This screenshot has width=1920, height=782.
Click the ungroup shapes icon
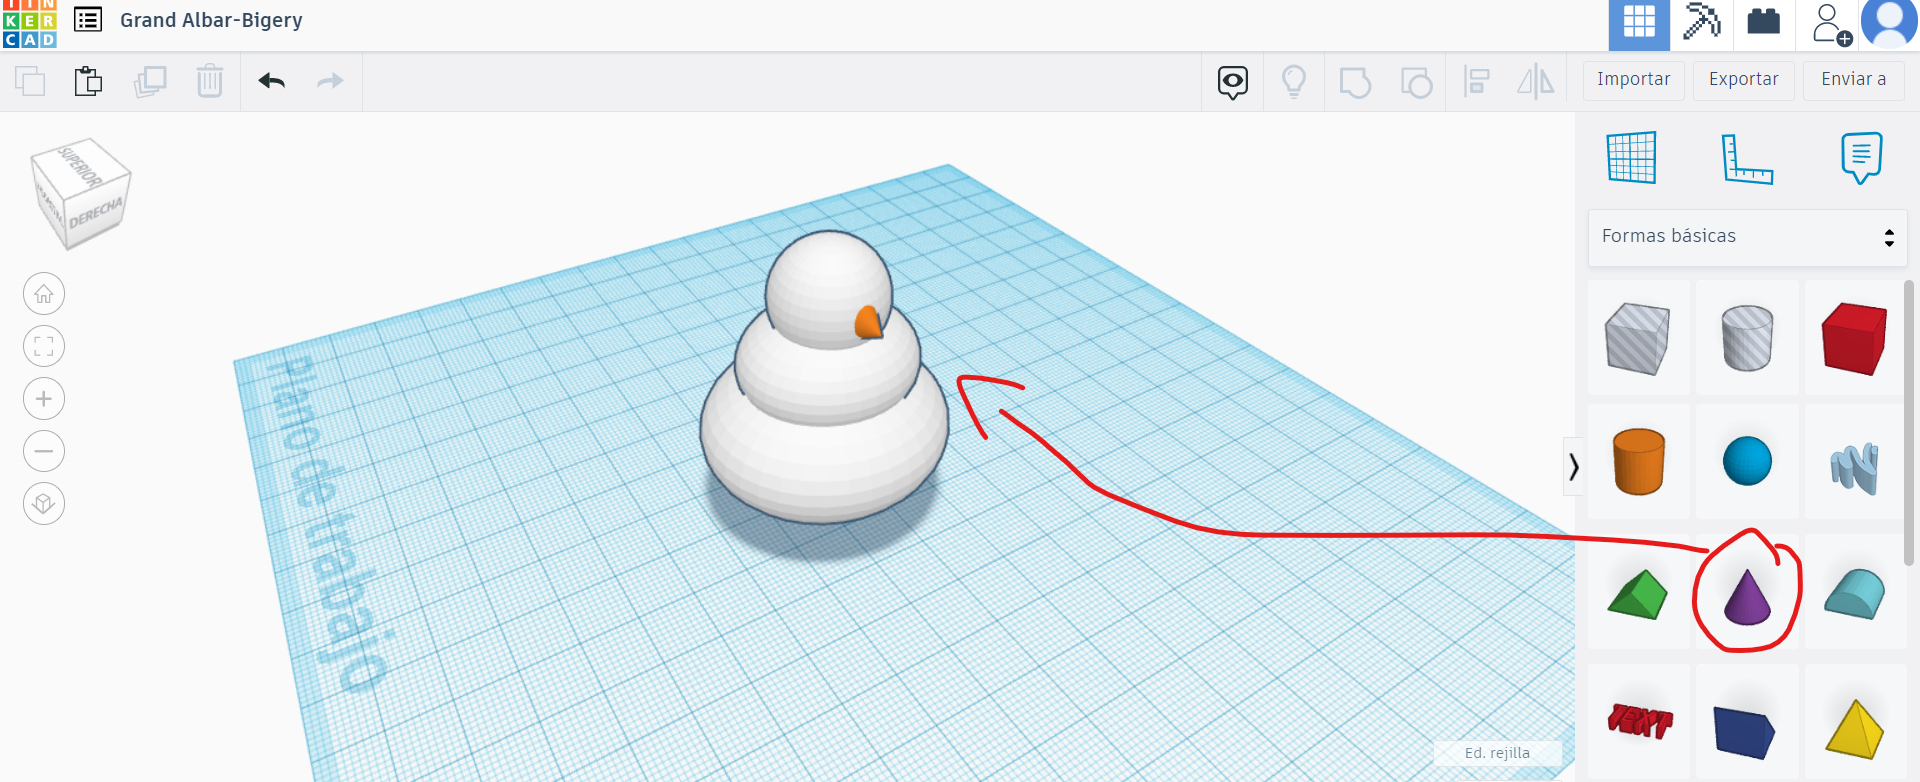click(x=1416, y=82)
